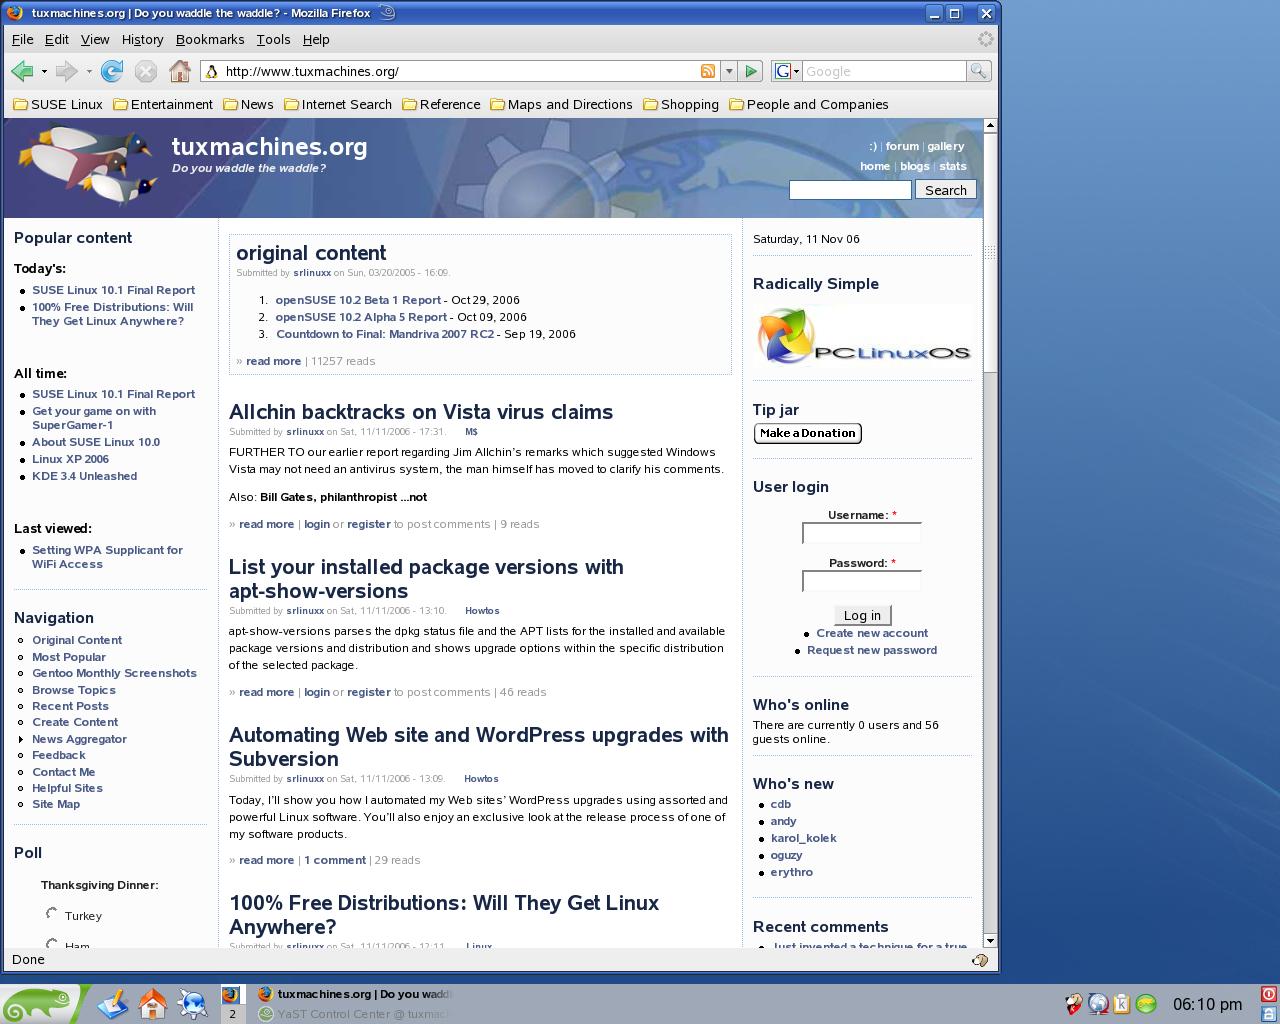Viewport: 1280px width, 1024px height.
Task: Select the Ham poll option
Action: 52,943
